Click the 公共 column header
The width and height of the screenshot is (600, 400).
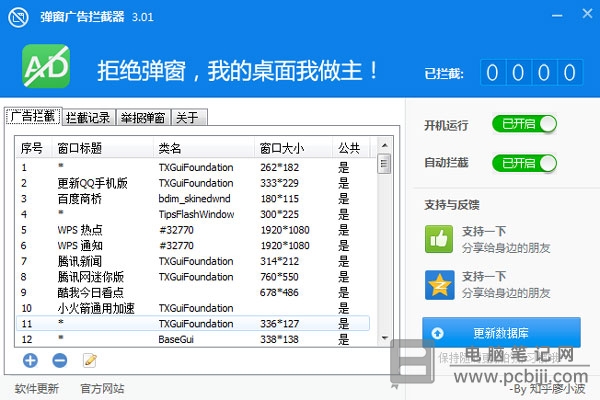click(351, 148)
